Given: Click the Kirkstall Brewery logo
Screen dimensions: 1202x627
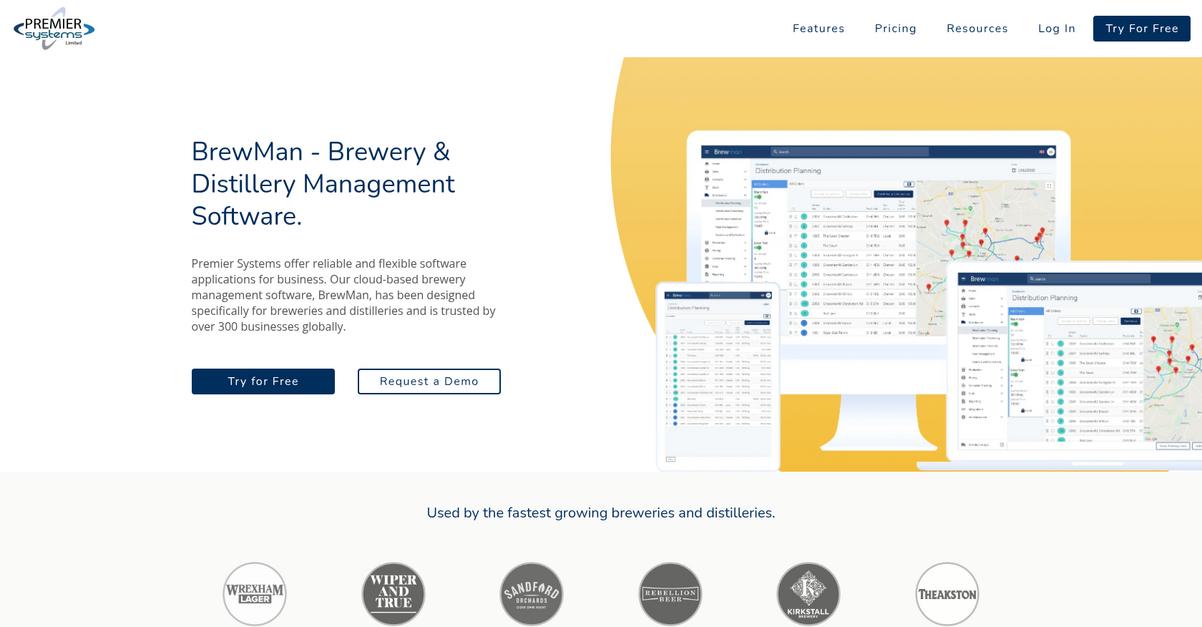Looking at the screenshot, I should (808, 594).
